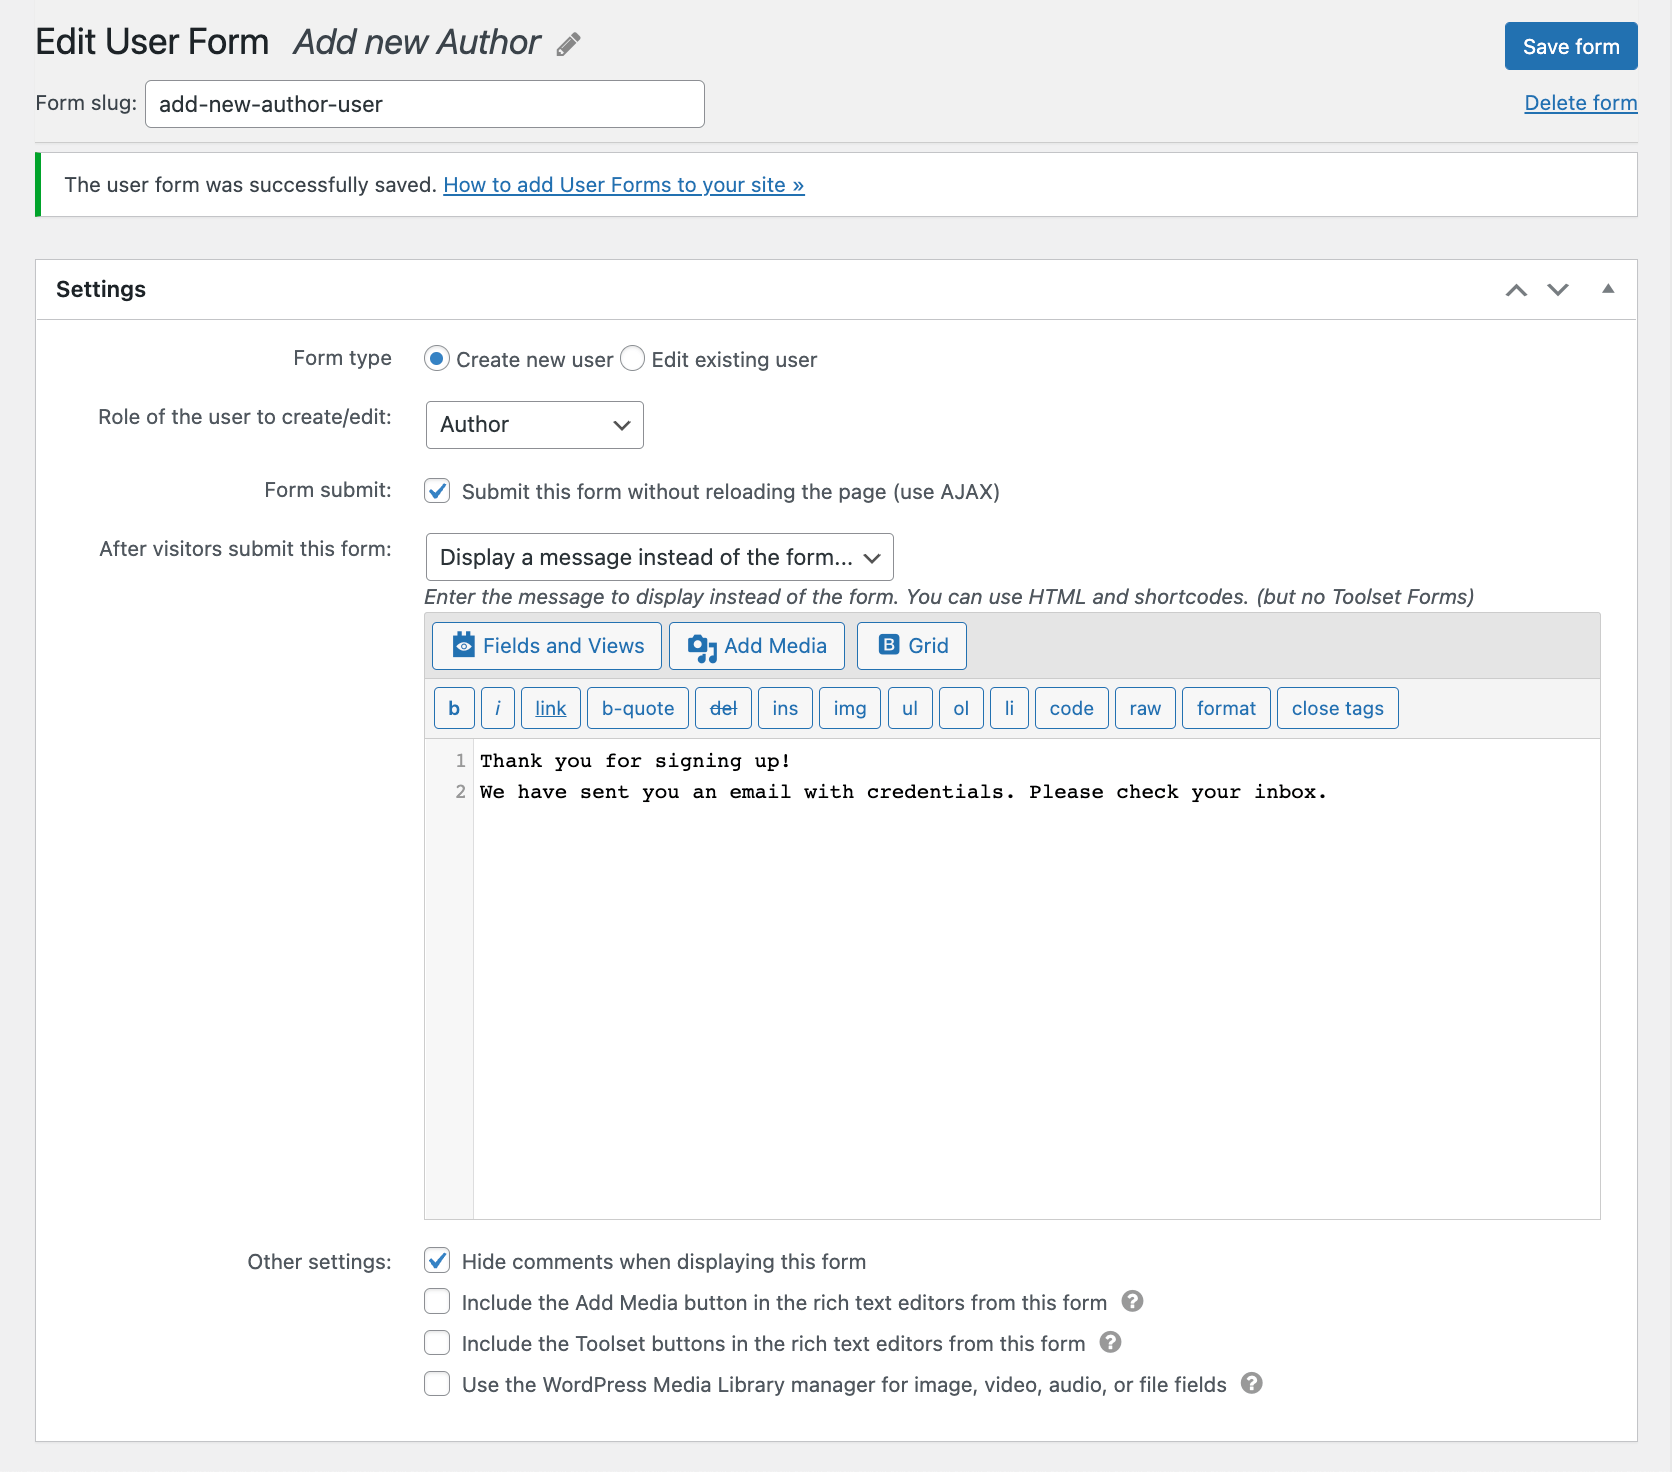The width and height of the screenshot is (1672, 1472).
Task: Insert a link with the link button
Action: point(551,708)
